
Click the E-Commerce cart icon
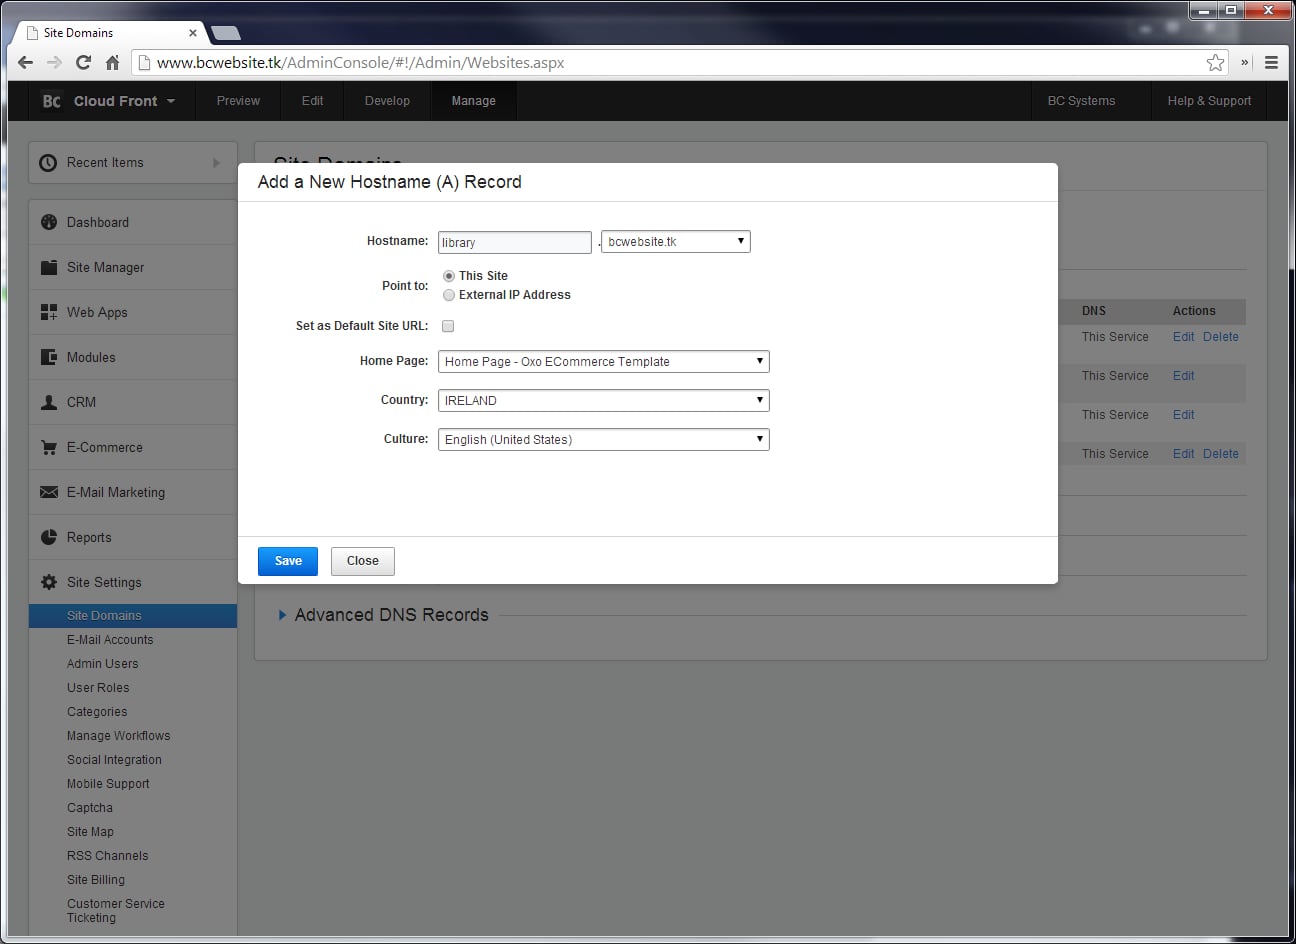pos(48,447)
